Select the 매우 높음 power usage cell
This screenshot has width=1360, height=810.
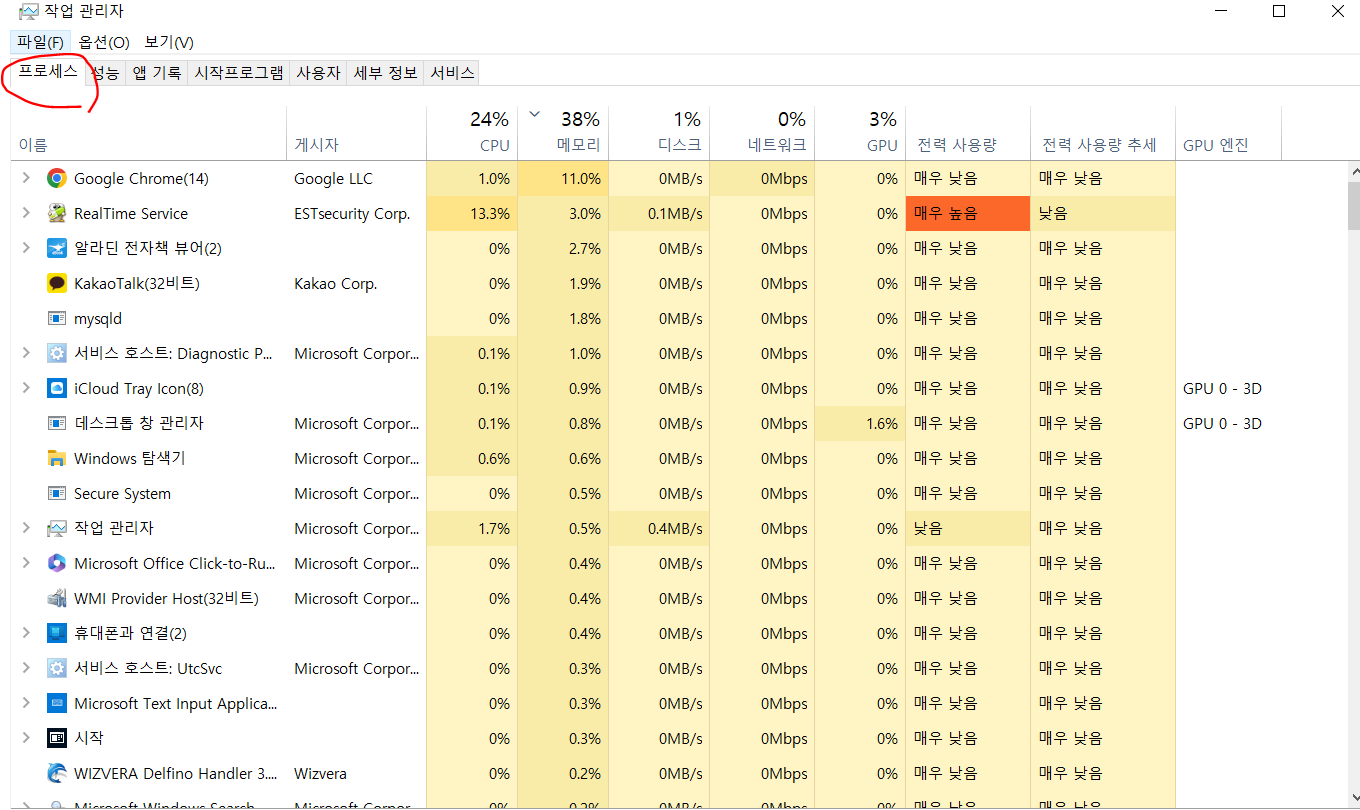click(x=968, y=214)
